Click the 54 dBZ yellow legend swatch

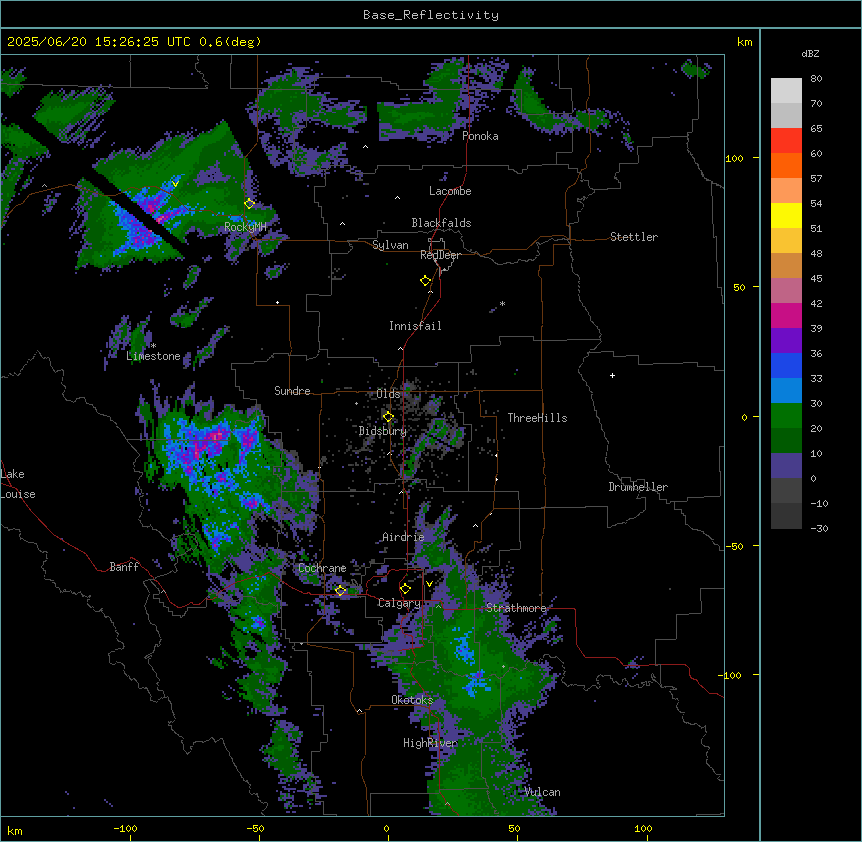coord(786,215)
